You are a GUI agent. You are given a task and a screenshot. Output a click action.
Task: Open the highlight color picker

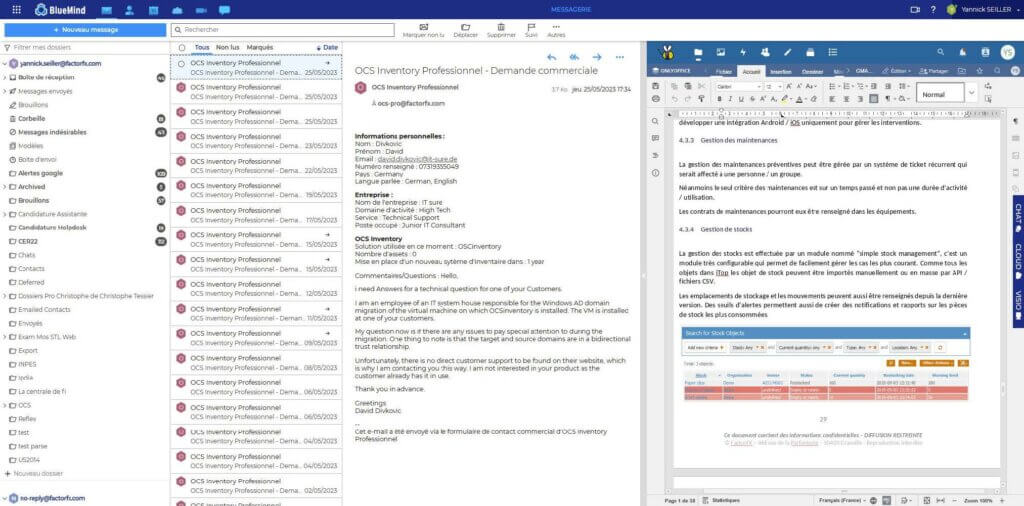(787, 99)
